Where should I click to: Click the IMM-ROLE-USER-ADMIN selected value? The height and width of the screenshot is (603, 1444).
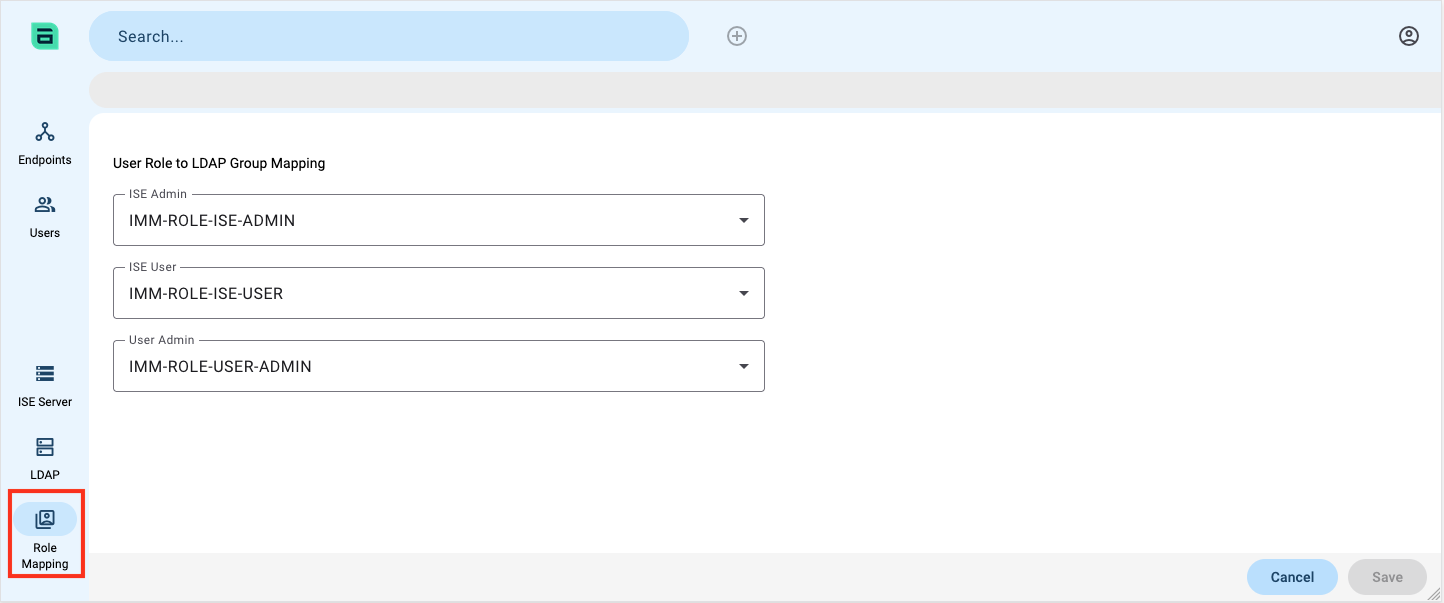pos(220,366)
